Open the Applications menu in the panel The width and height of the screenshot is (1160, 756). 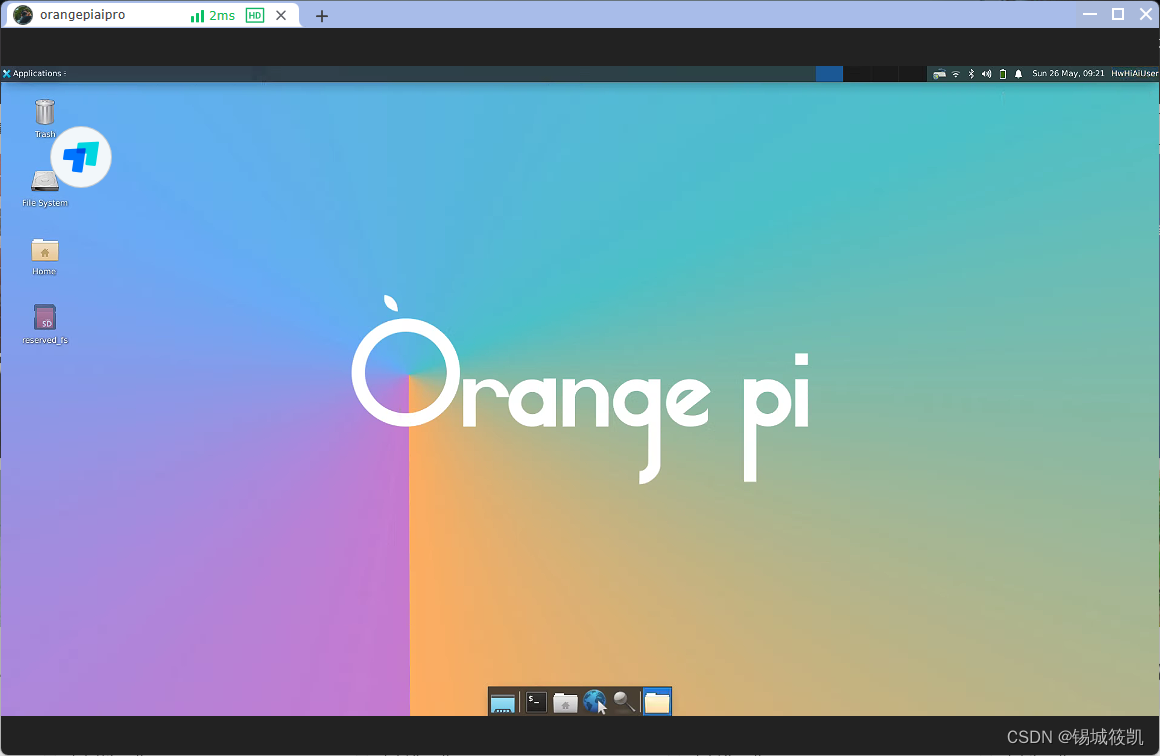[34, 73]
